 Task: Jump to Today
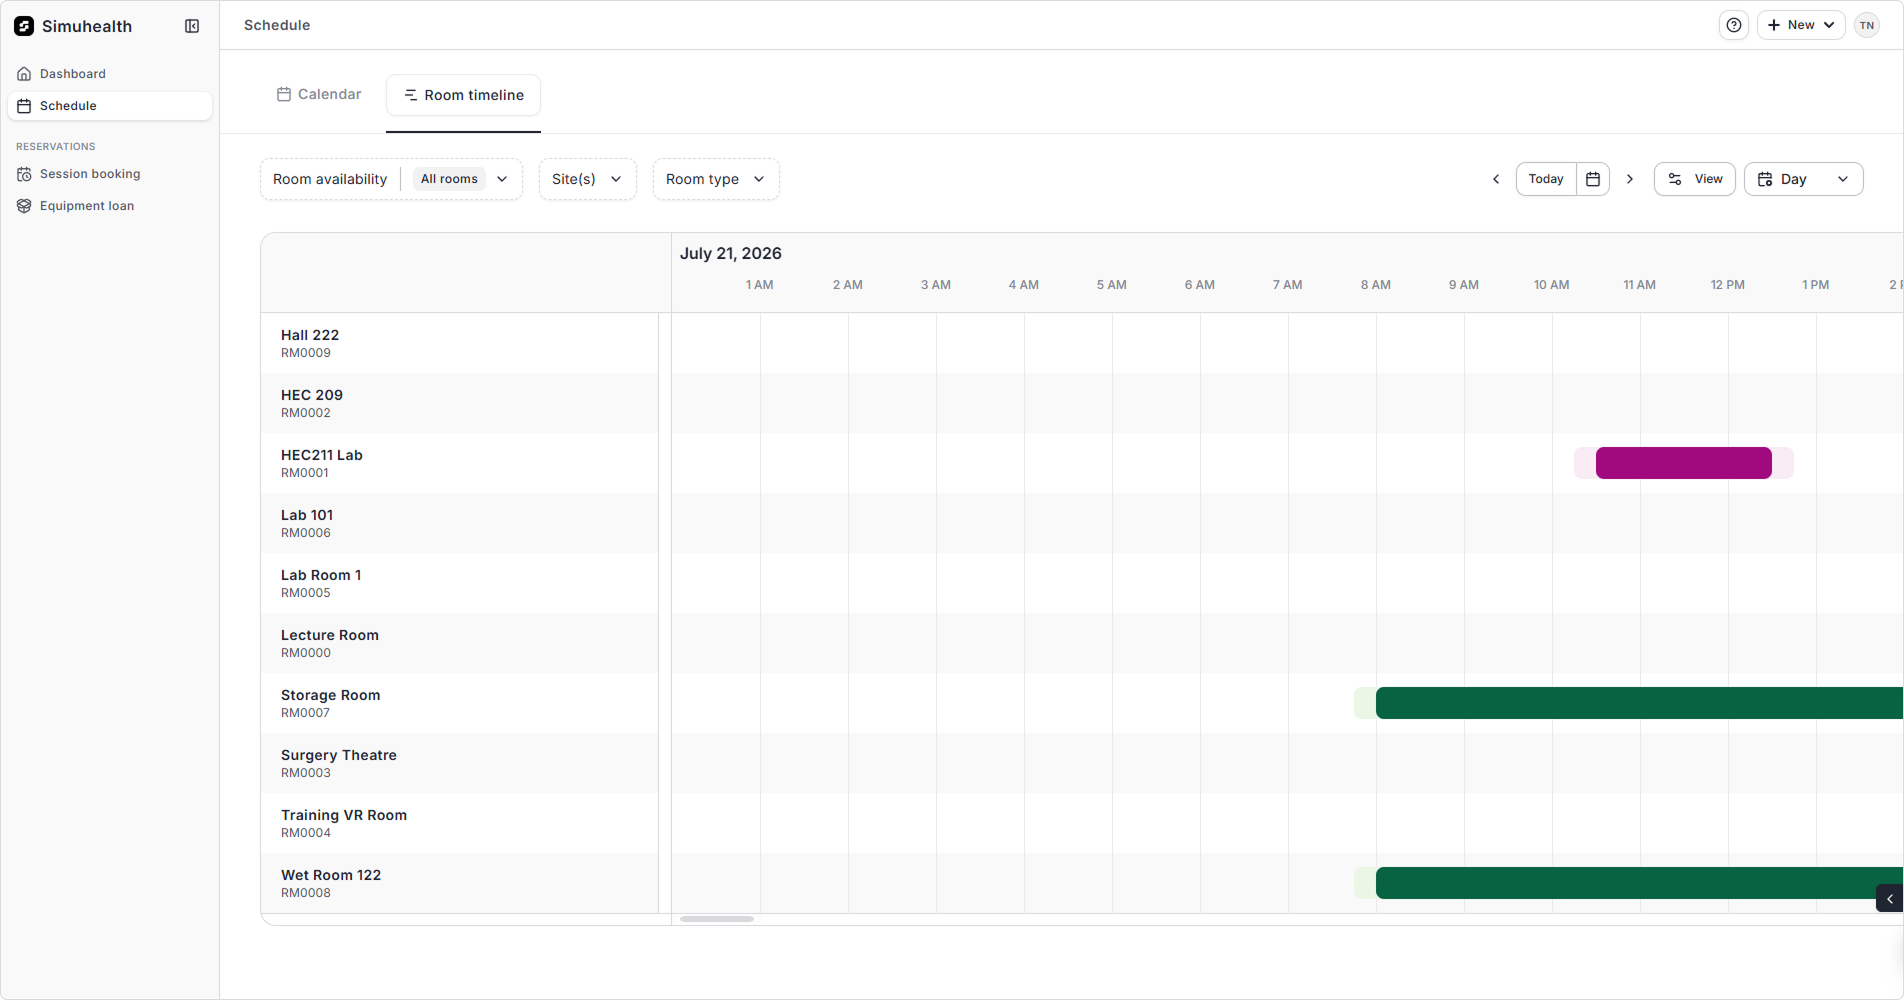tap(1546, 179)
